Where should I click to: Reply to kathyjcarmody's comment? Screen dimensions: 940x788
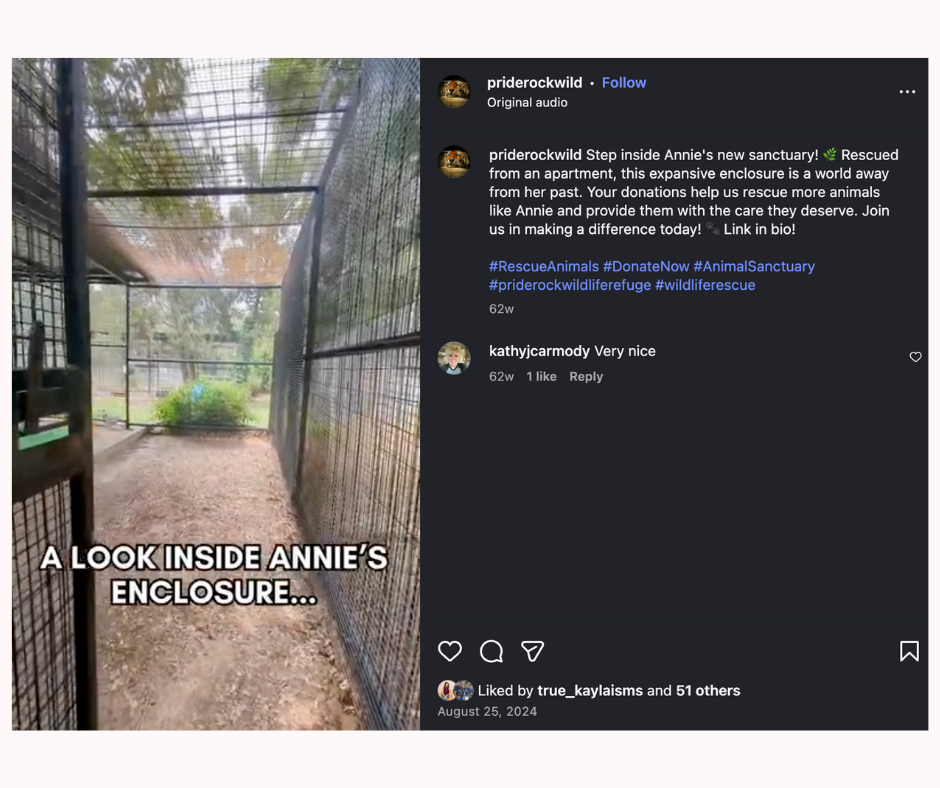click(586, 377)
